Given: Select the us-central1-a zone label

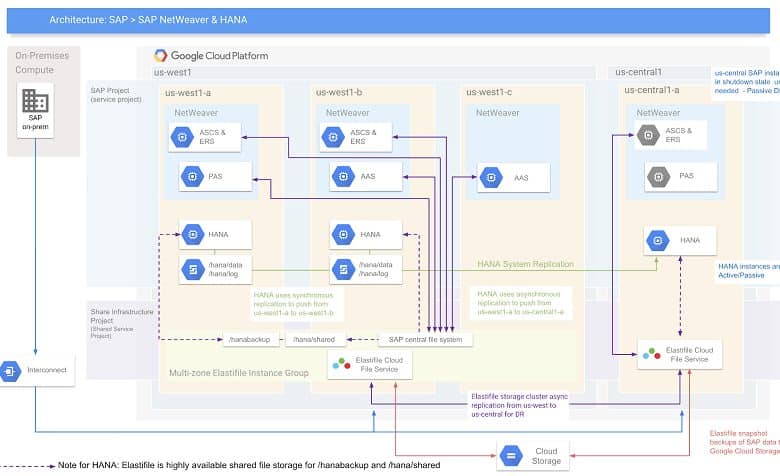Looking at the screenshot, I should tap(652, 90).
